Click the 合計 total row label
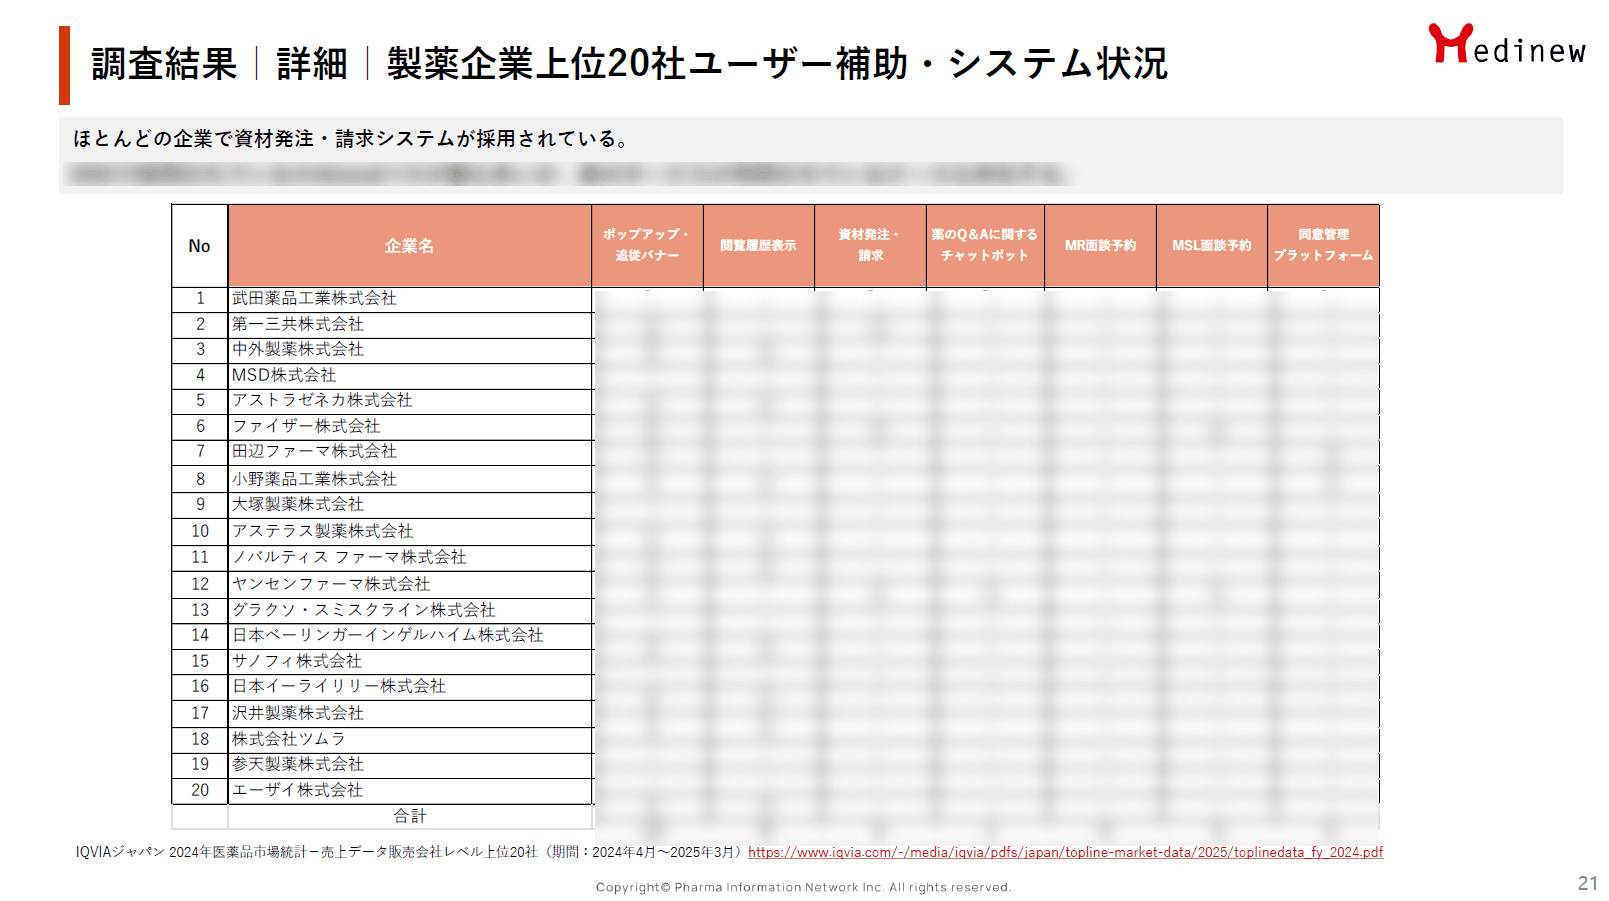Viewport: 1609px width, 901px height. tap(409, 816)
